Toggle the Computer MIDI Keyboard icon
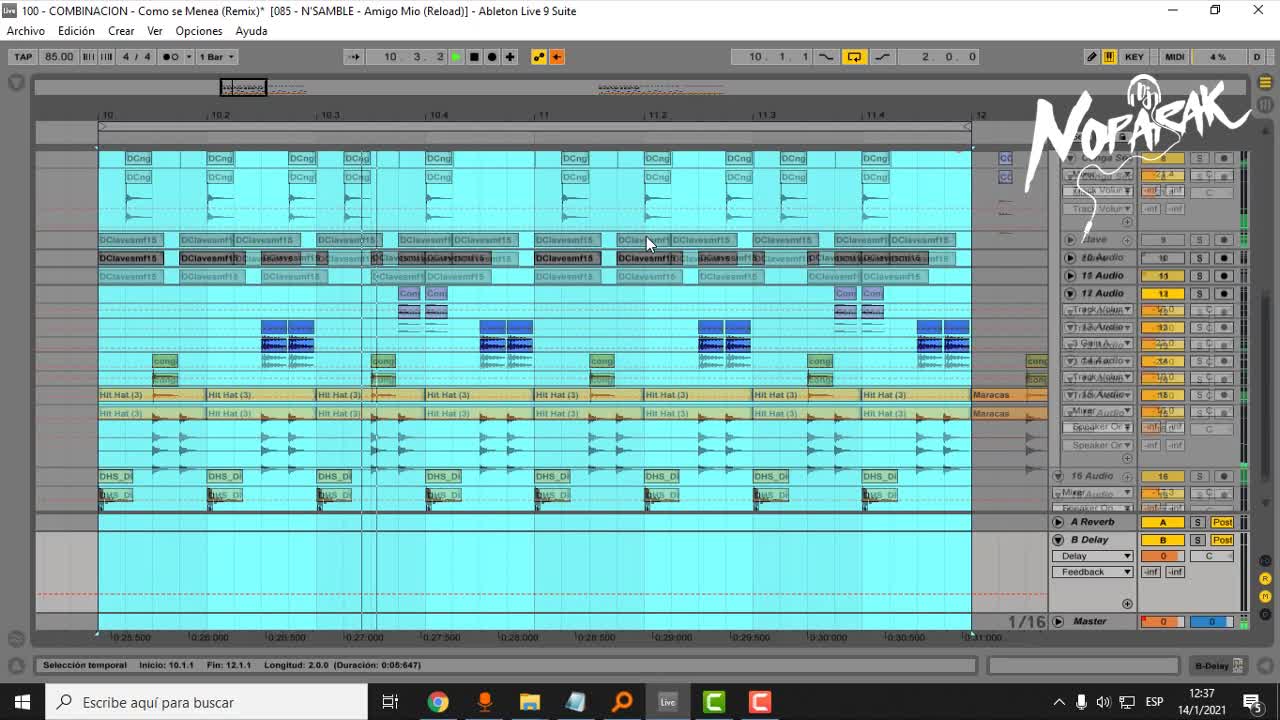The width and height of the screenshot is (1280, 720). coord(1109,57)
